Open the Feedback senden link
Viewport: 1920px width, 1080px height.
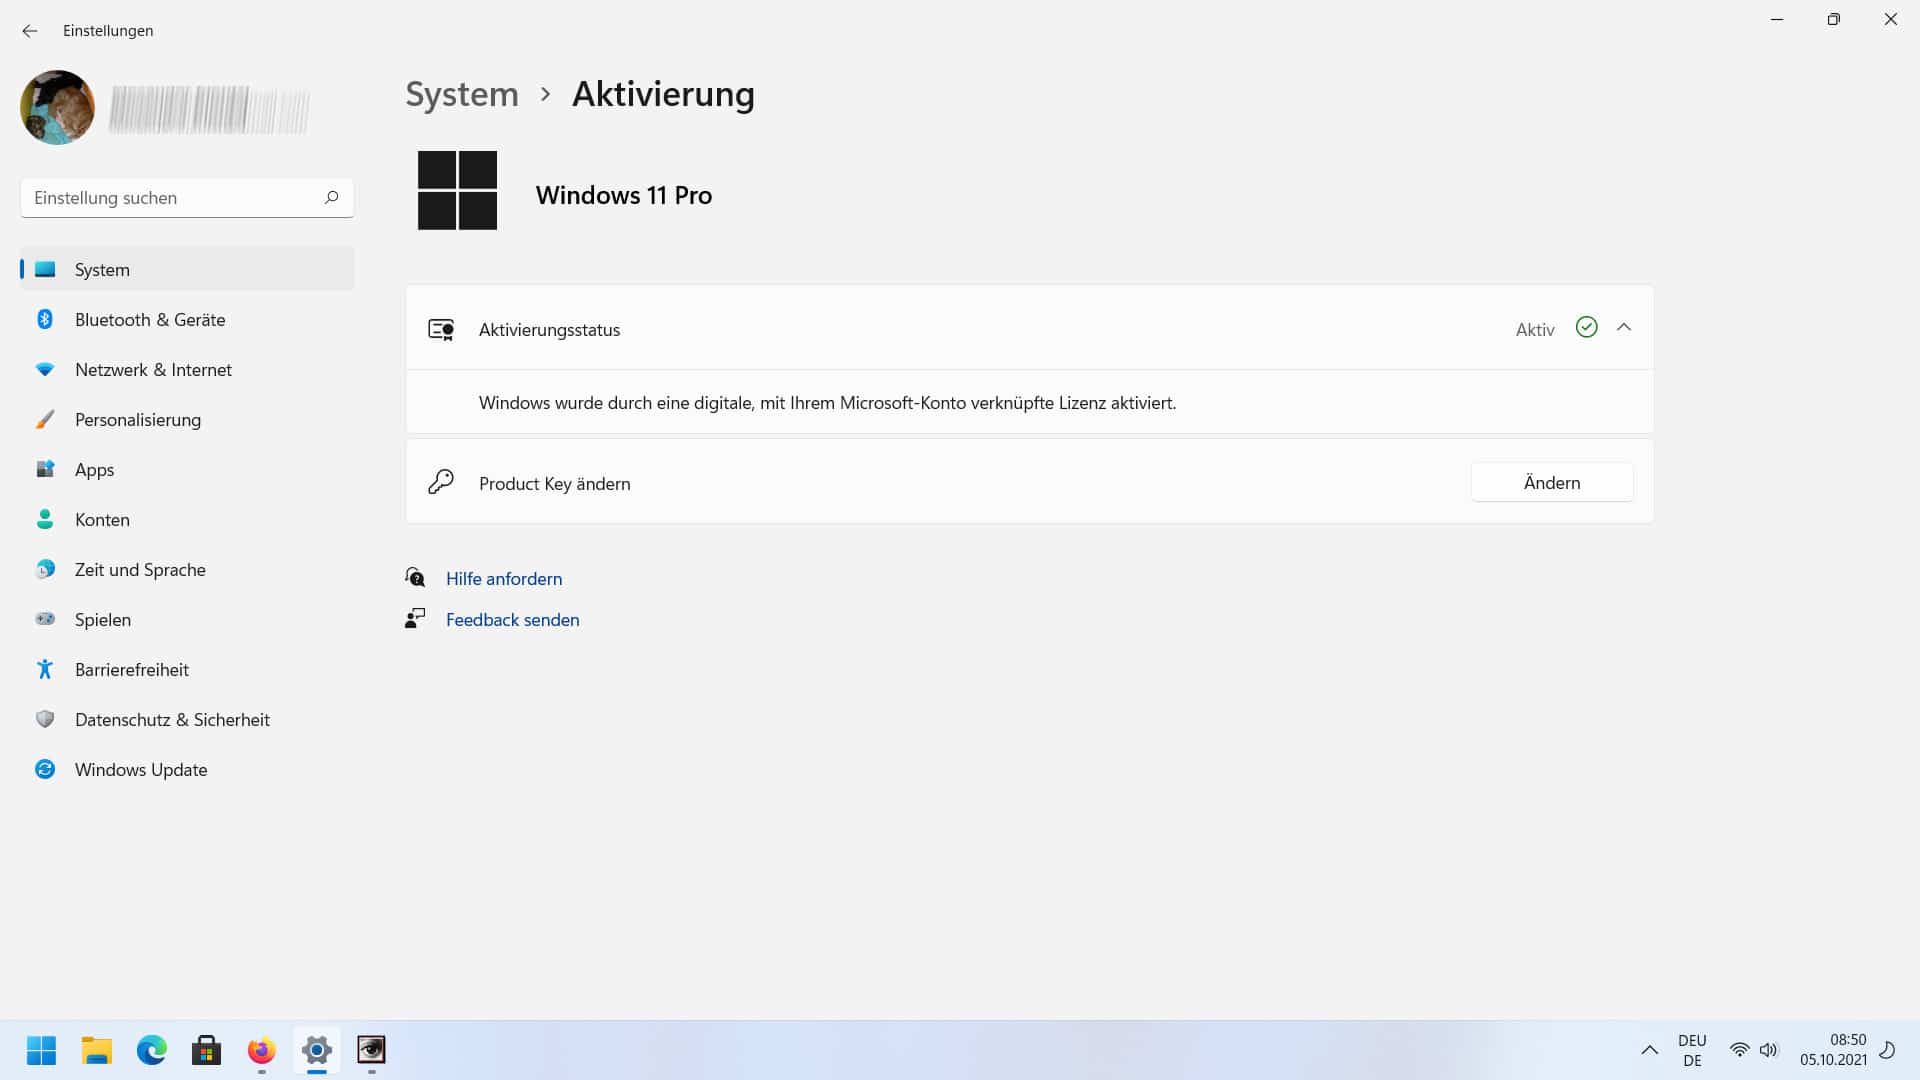[x=512, y=619]
